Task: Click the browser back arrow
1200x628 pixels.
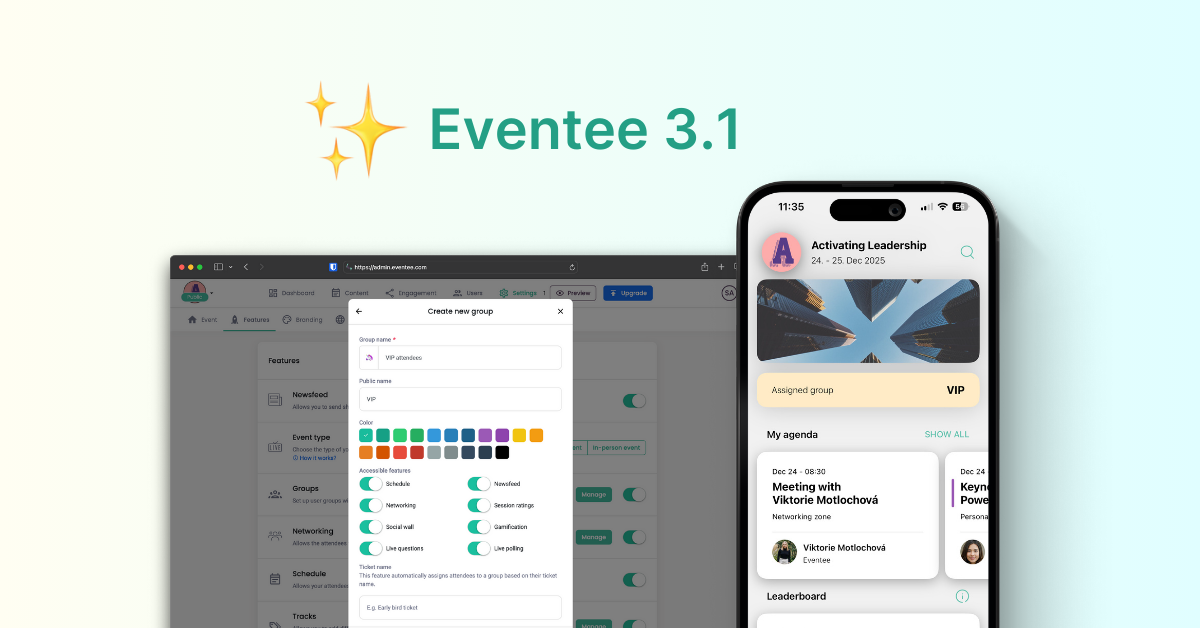Action: point(246,267)
